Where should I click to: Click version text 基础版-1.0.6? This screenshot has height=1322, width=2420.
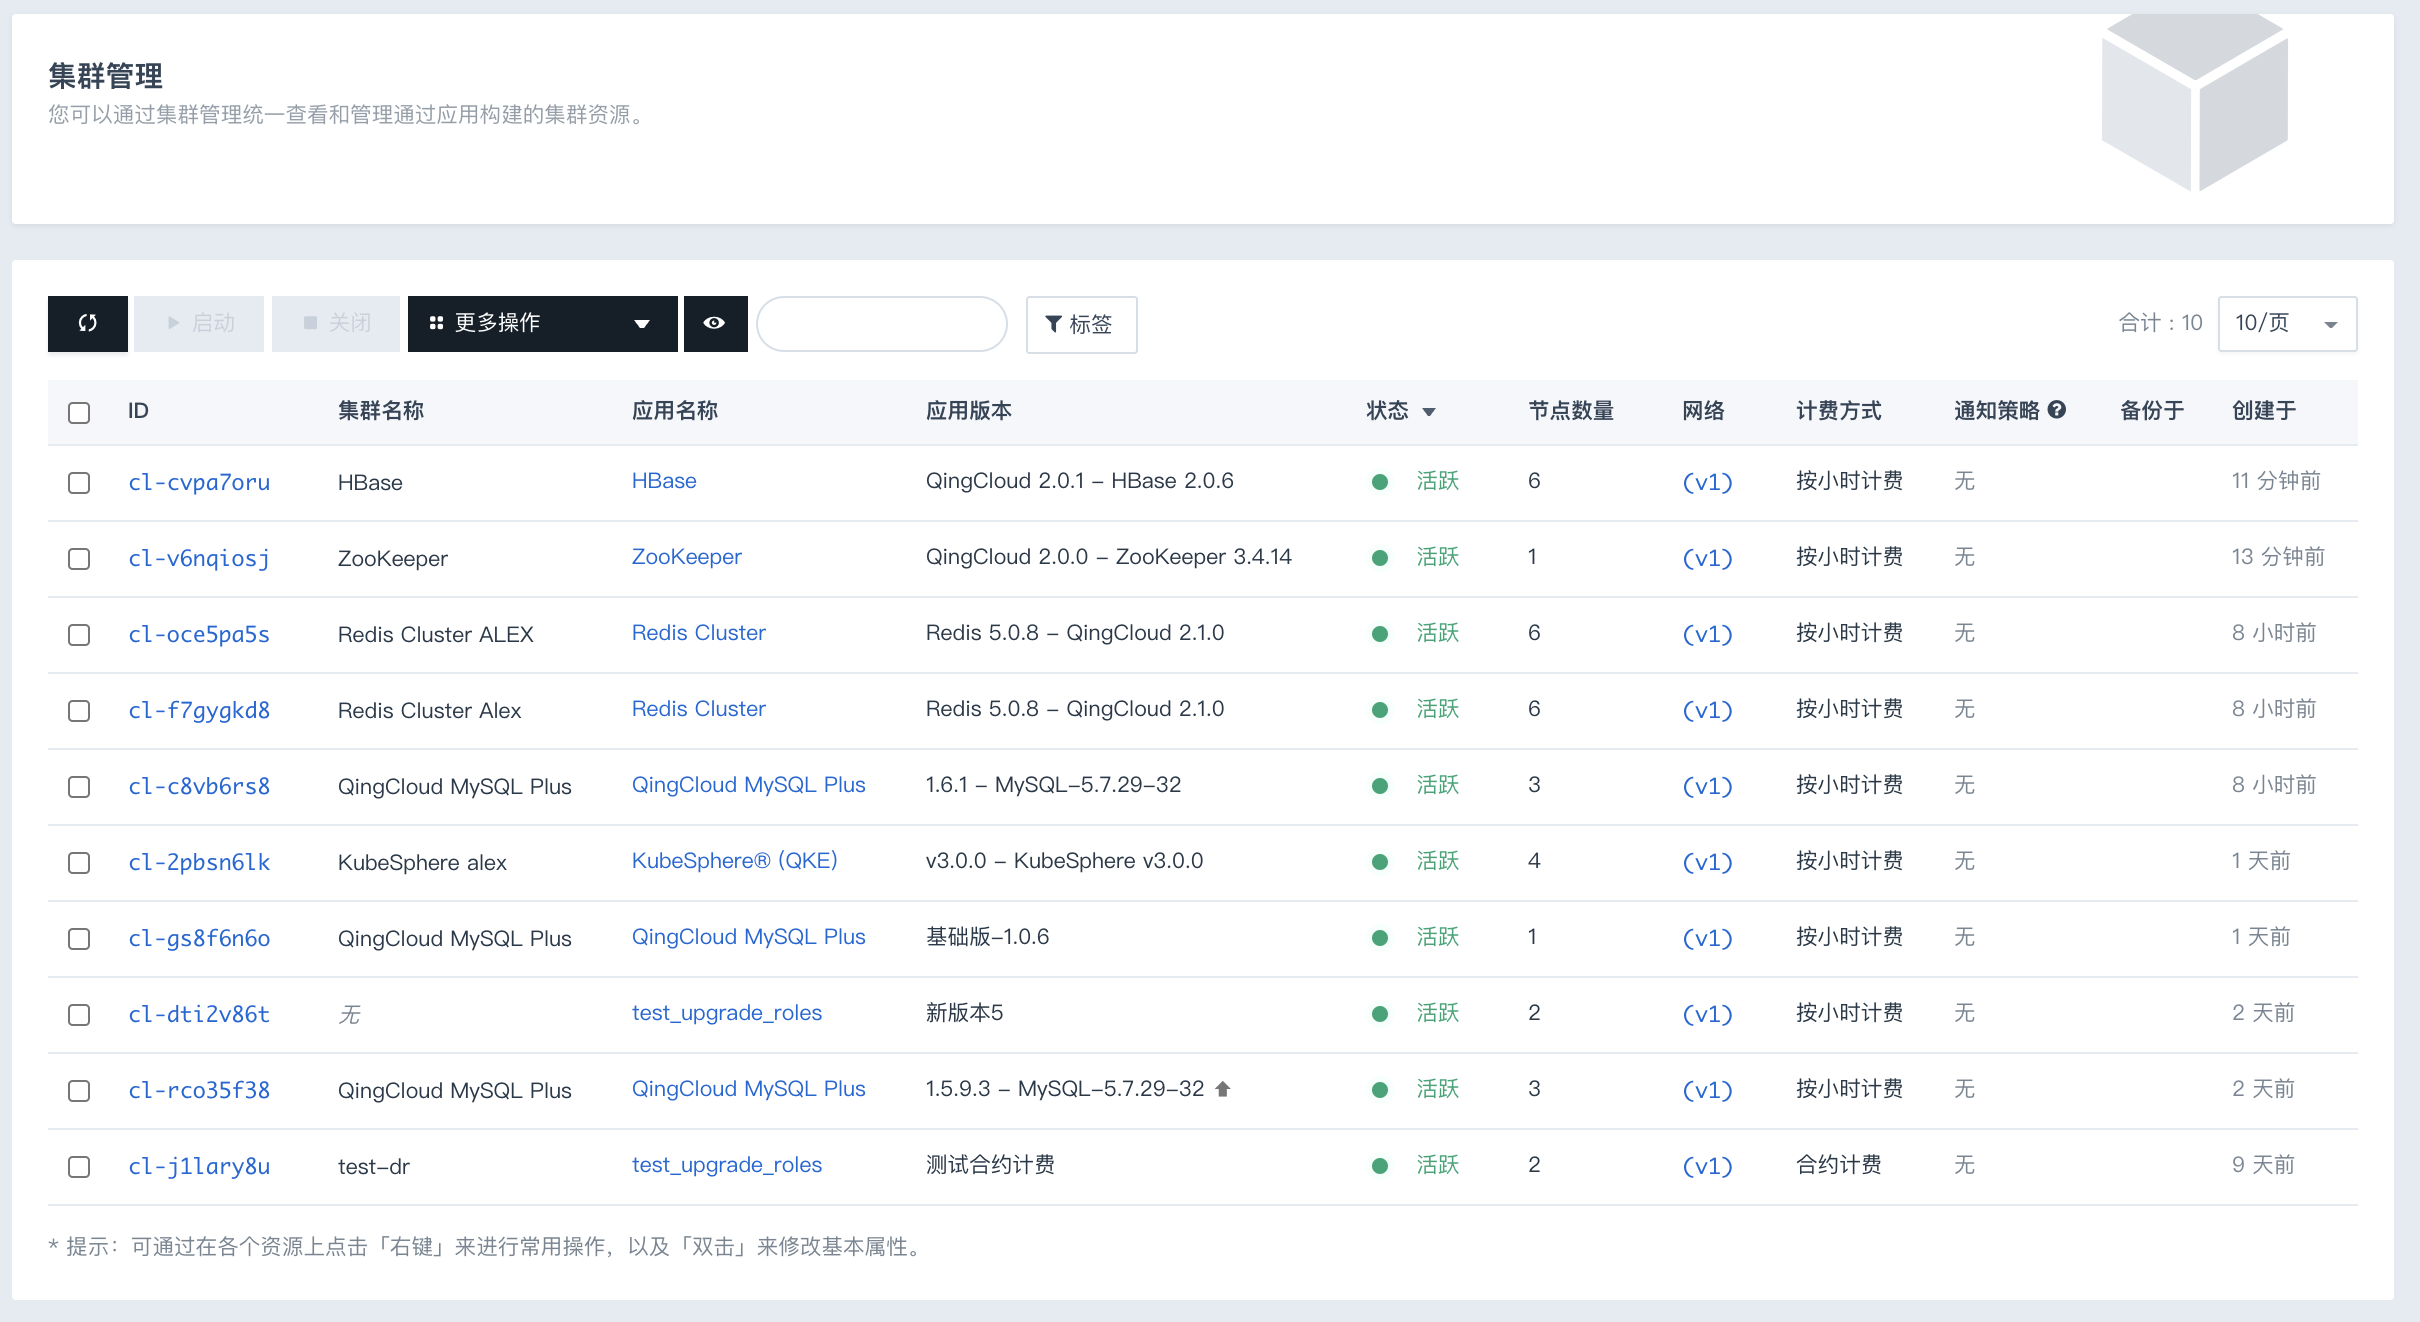[x=987, y=937]
